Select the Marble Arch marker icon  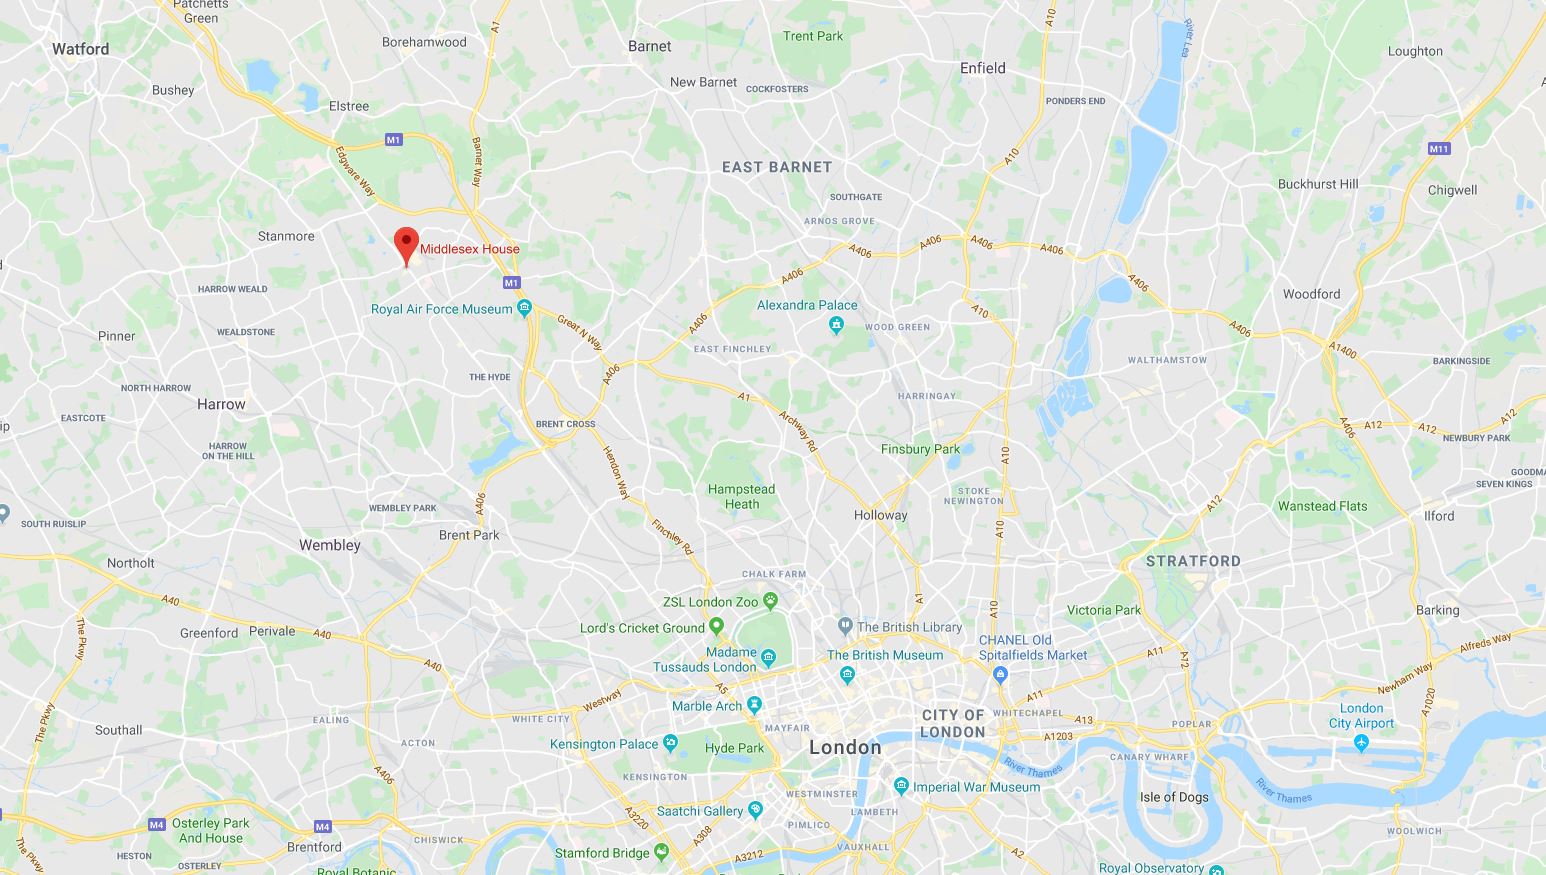click(754, 704)
